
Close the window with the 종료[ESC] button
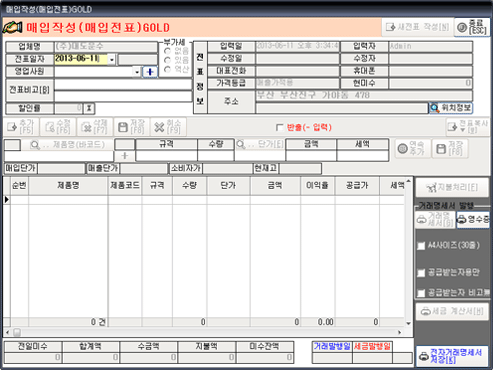(x=472, y=27)
